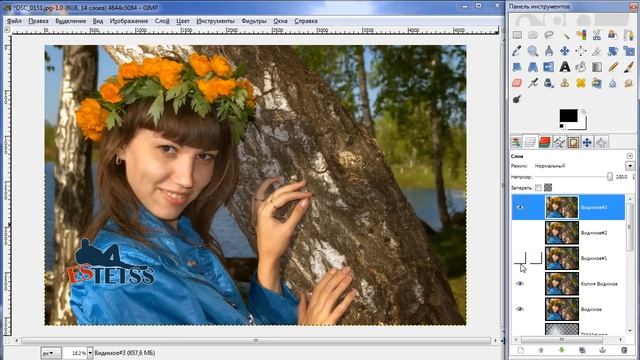Show the Видимое#2 layer via eye slot

coord(520,233)
